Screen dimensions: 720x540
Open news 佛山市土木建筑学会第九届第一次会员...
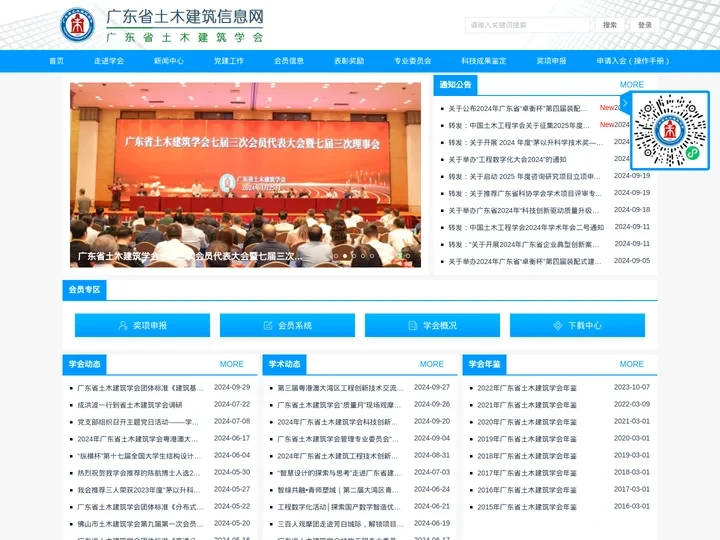click(x=140, y=524)
